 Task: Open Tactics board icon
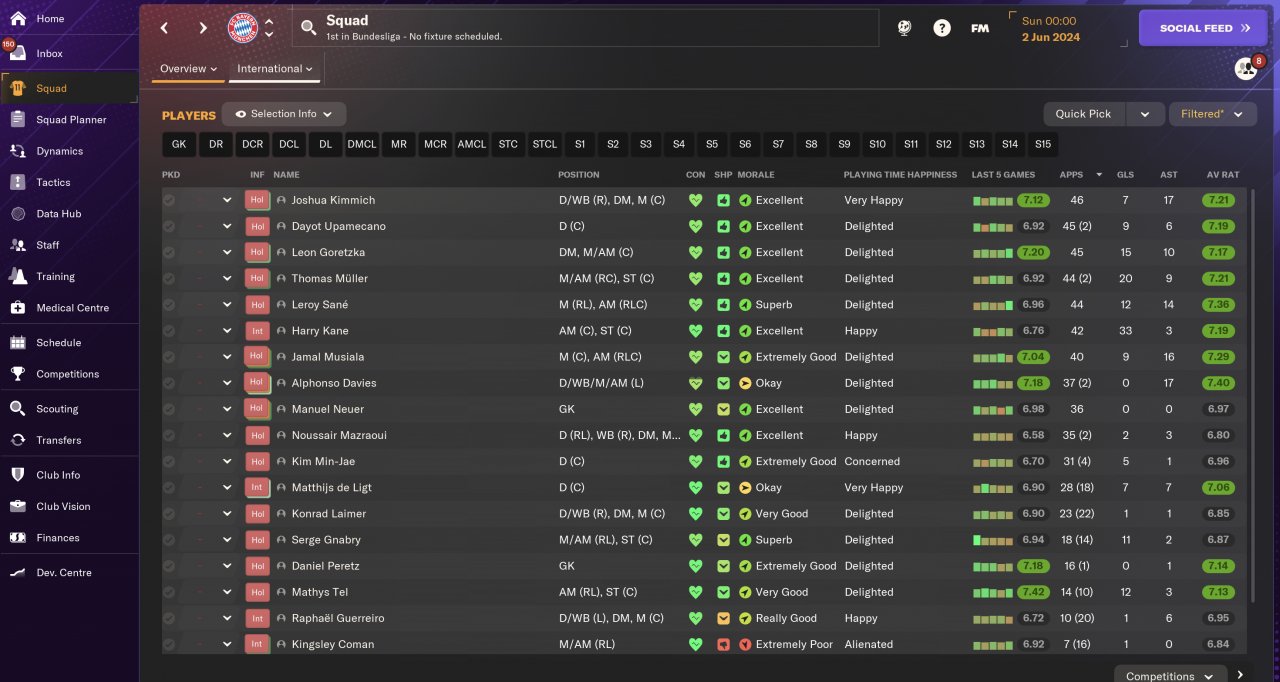tap(18, 182)
